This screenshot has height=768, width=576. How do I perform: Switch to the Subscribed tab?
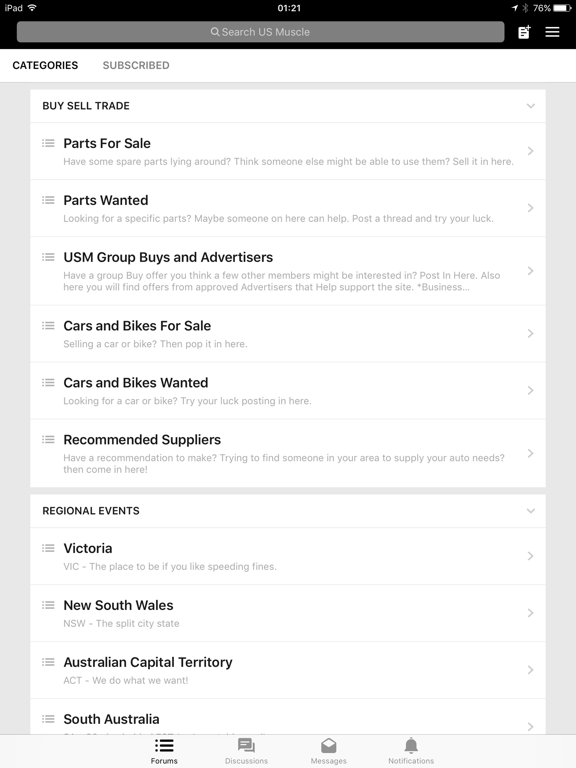[136, 65]
